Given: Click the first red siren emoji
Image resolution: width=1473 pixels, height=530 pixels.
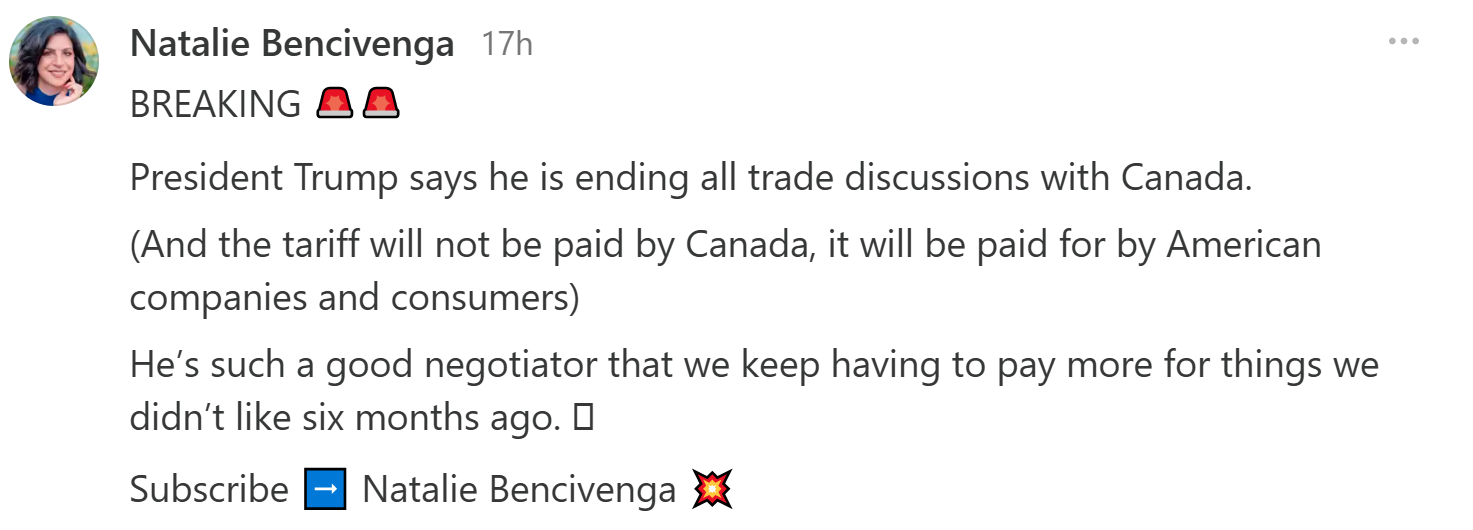Looking at the screenshot, I should click(x=335, y=103).
